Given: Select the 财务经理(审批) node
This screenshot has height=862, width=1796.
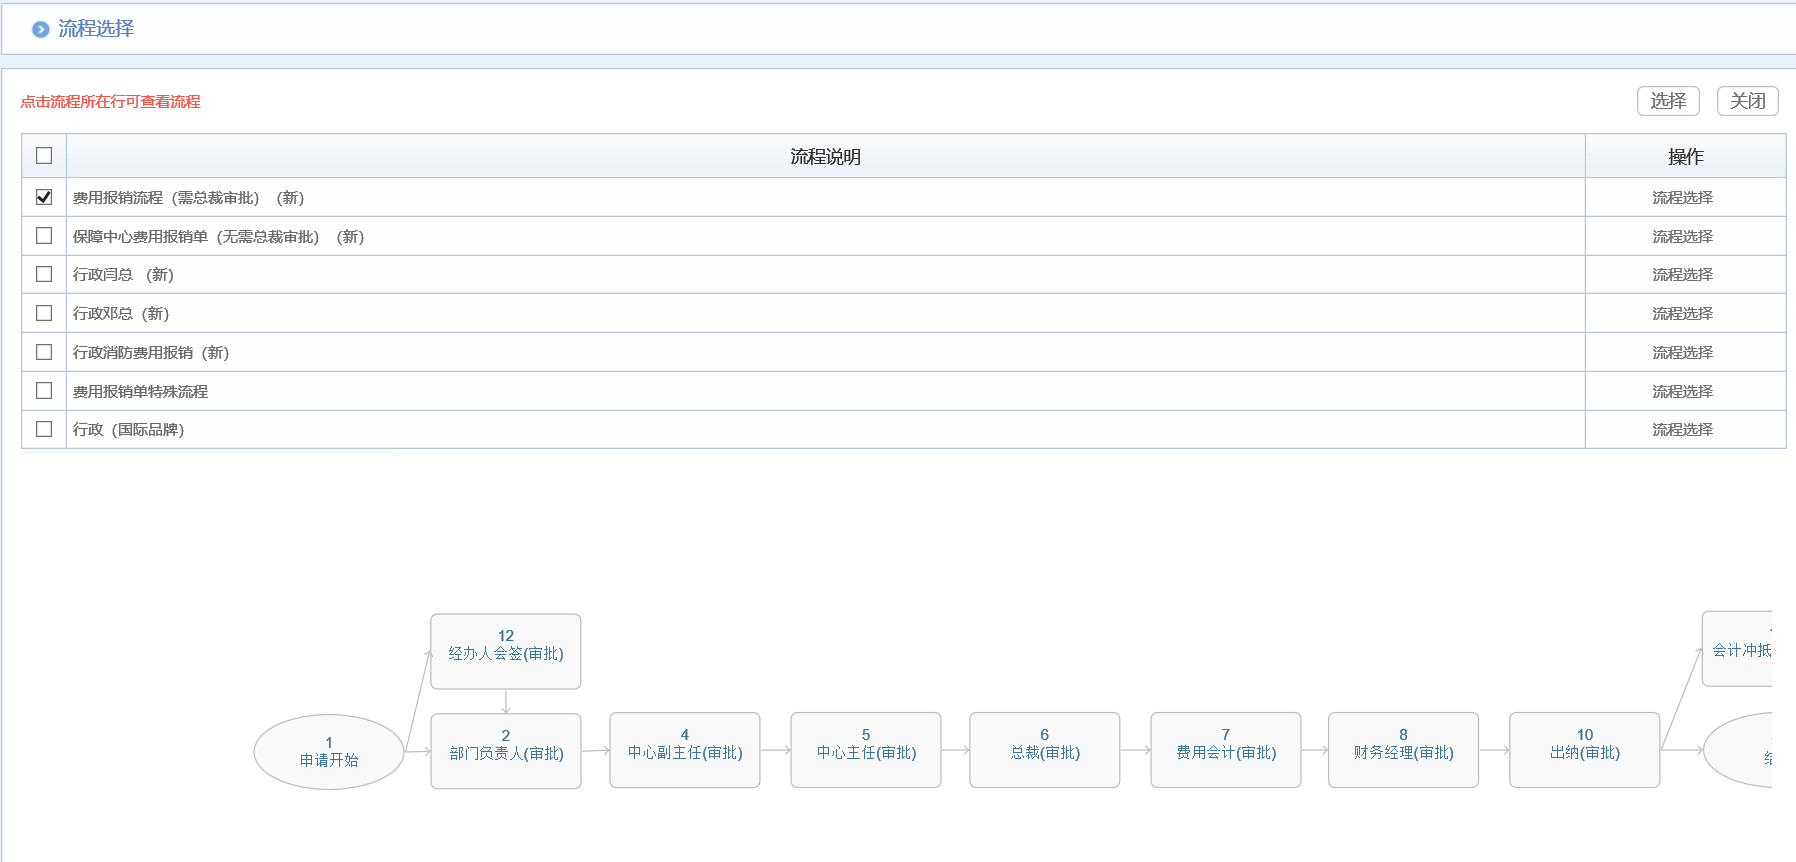Looking at the screenshot, I should pyautogui.click(x=1403, y=750).
